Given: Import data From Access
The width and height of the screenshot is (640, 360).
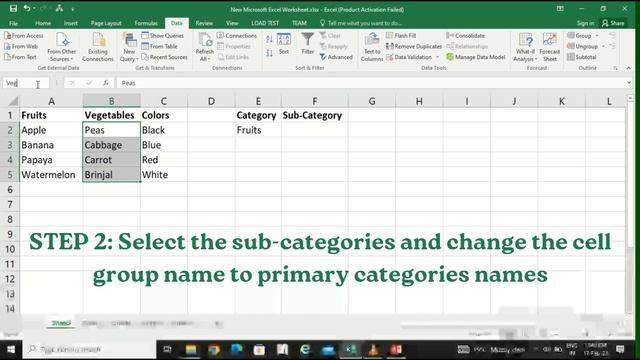Looking at the screenshot, I should (x=24, y=36).
